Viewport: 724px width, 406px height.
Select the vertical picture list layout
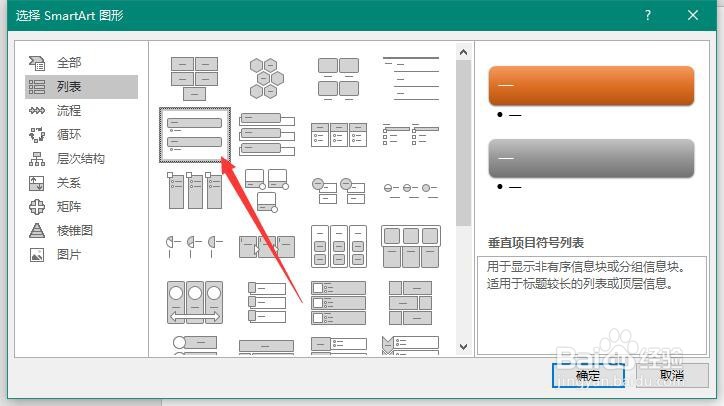tap(338, 302)
